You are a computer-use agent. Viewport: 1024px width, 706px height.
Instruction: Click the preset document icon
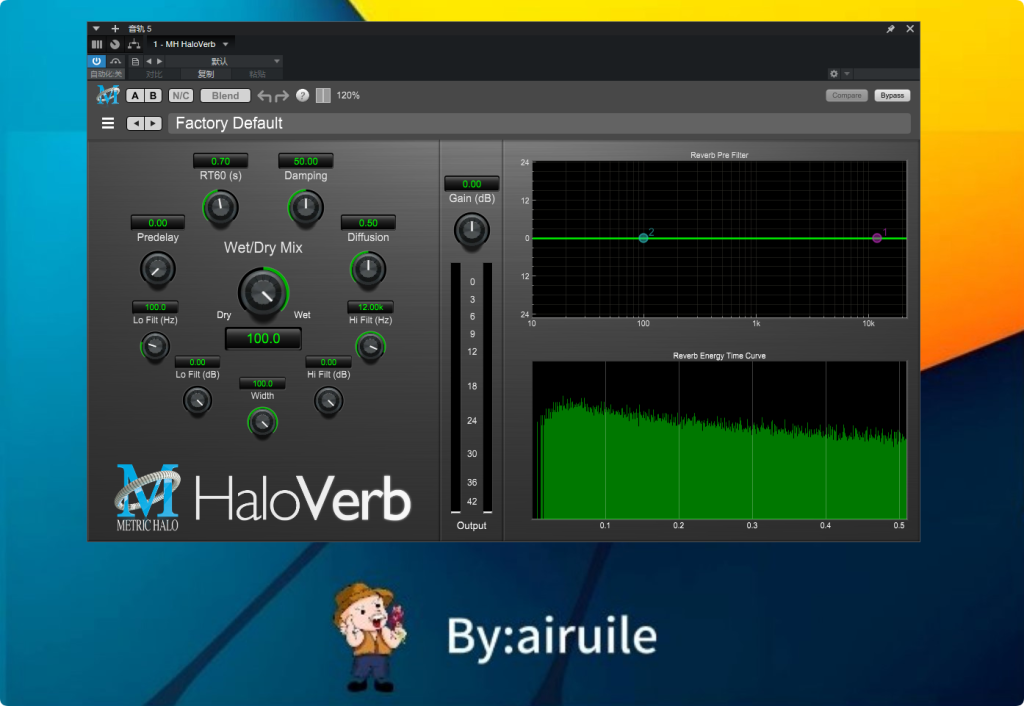tap(135, 61)
